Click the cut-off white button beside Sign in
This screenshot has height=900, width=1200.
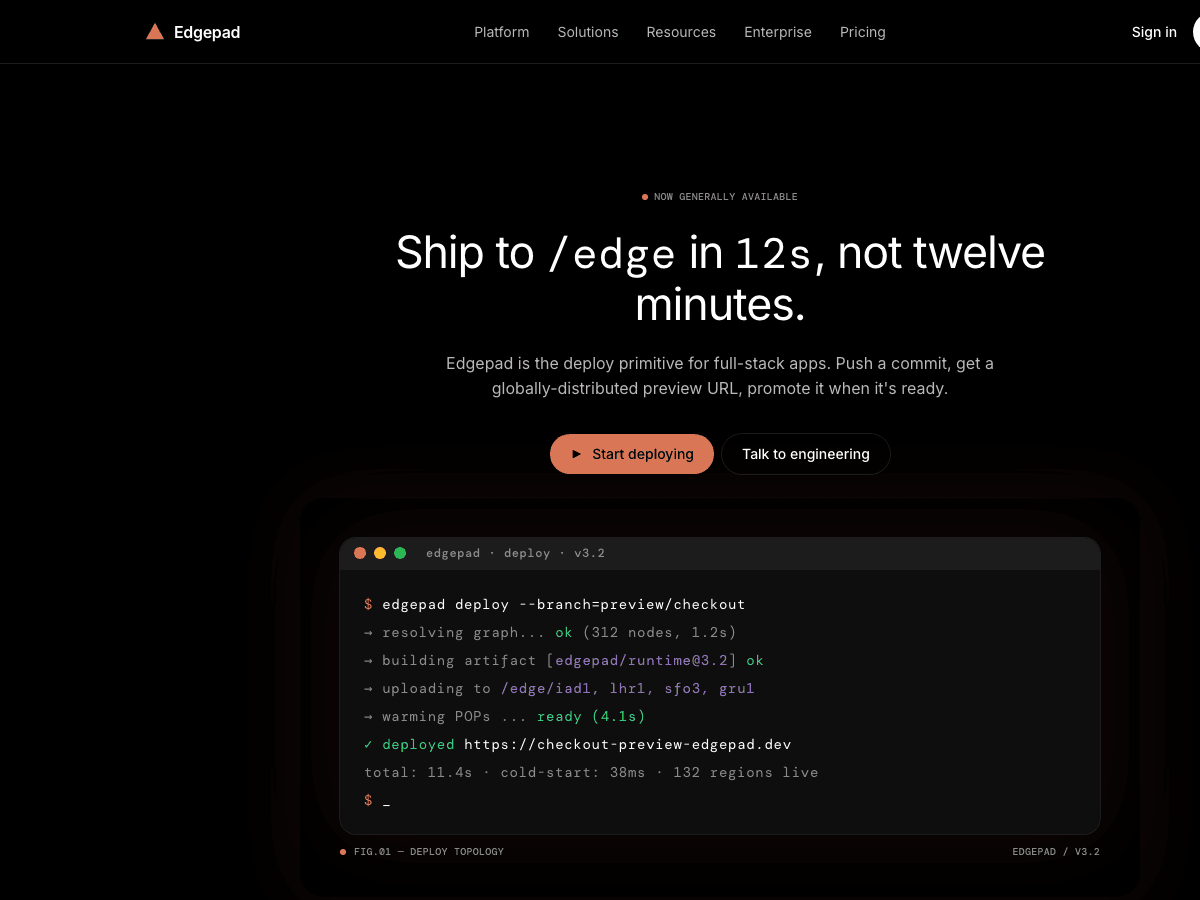point(1196,32)
